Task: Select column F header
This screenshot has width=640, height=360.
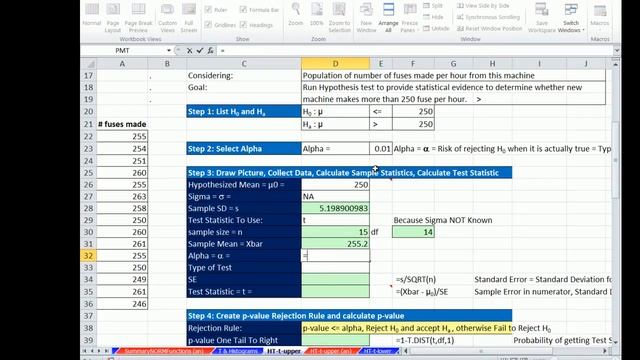Action: point(413,64)
